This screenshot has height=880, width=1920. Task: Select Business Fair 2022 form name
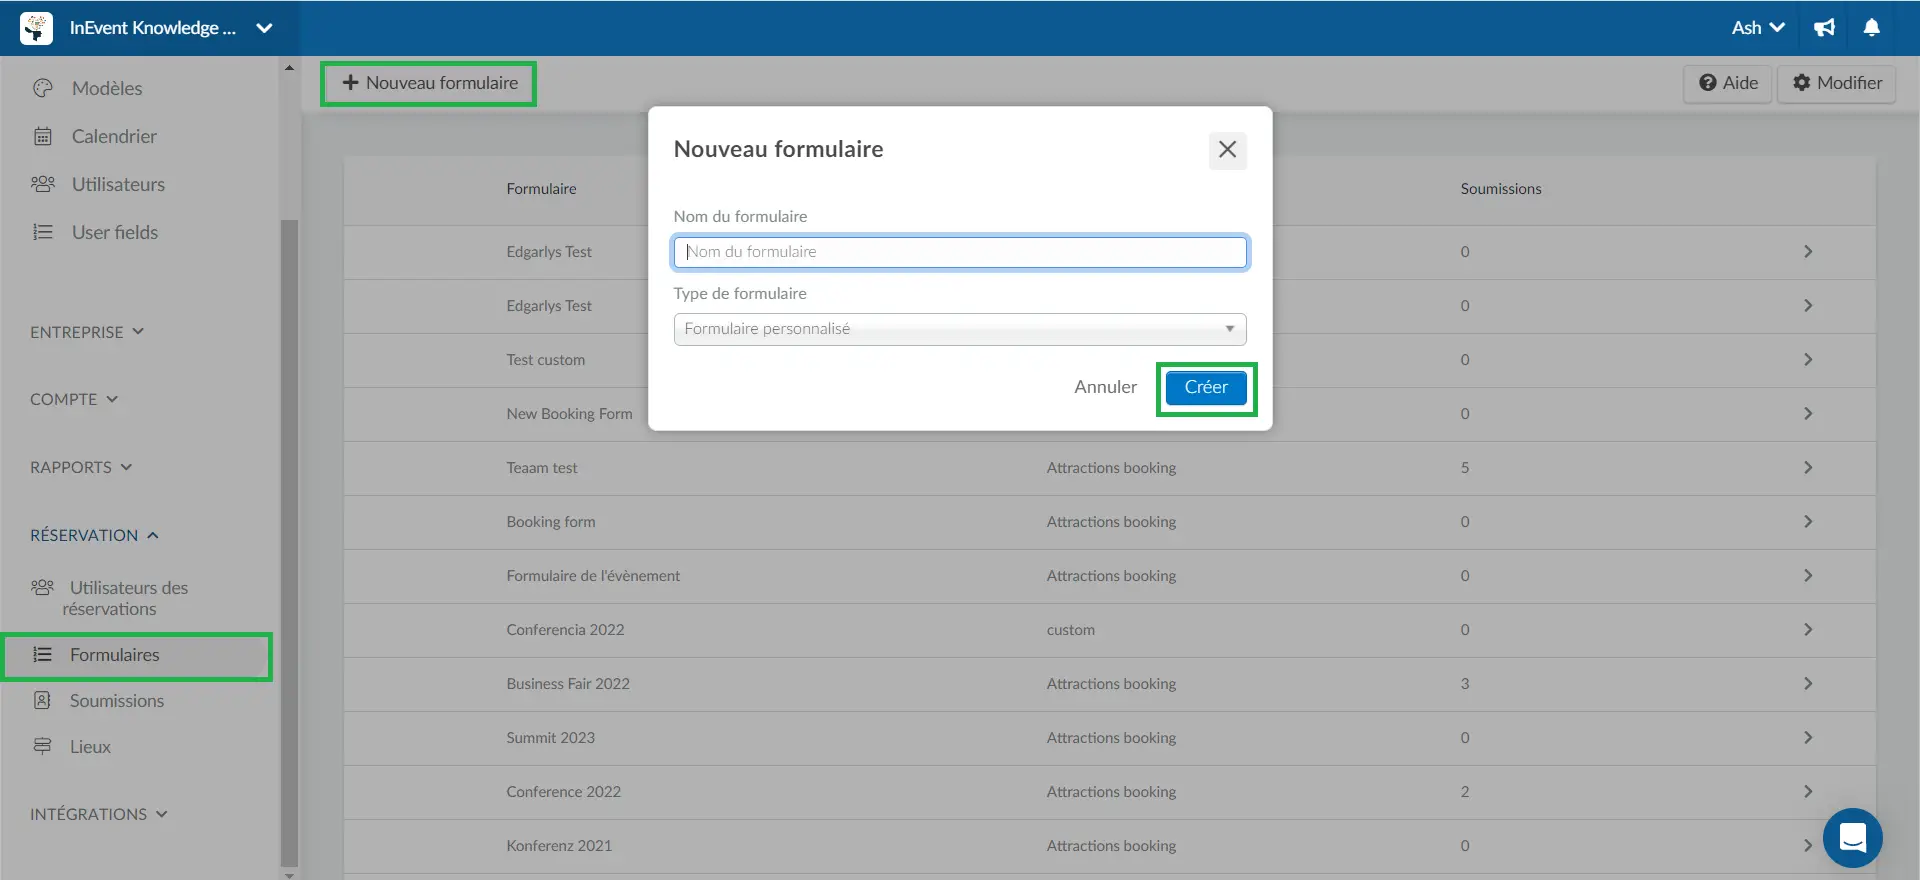click(568, 684)
